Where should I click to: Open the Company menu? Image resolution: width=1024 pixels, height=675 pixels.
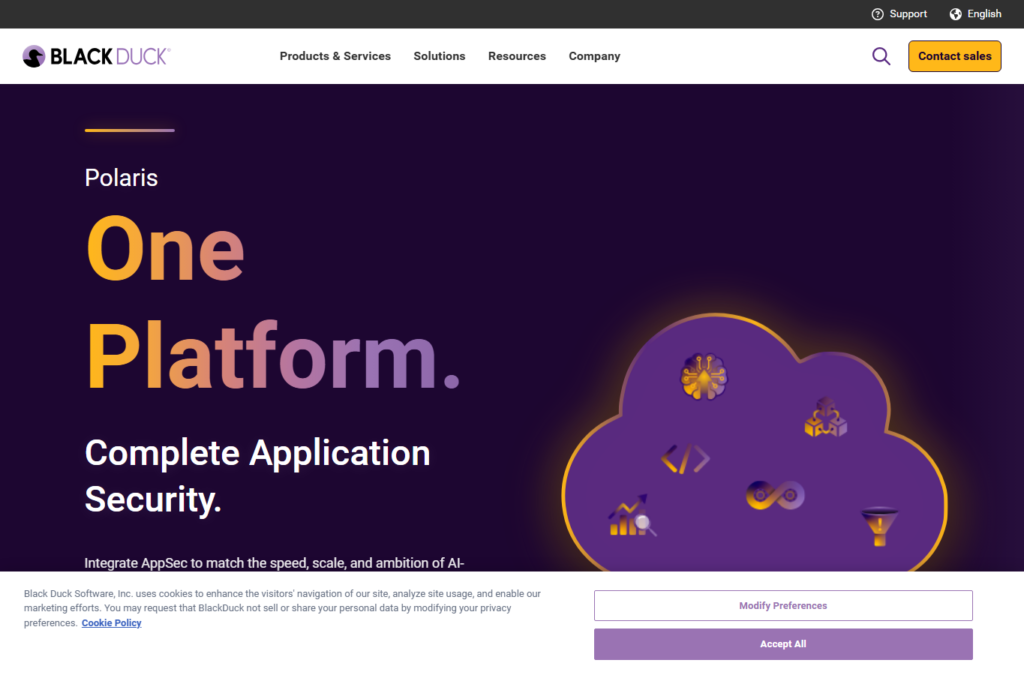click(594, 56)
